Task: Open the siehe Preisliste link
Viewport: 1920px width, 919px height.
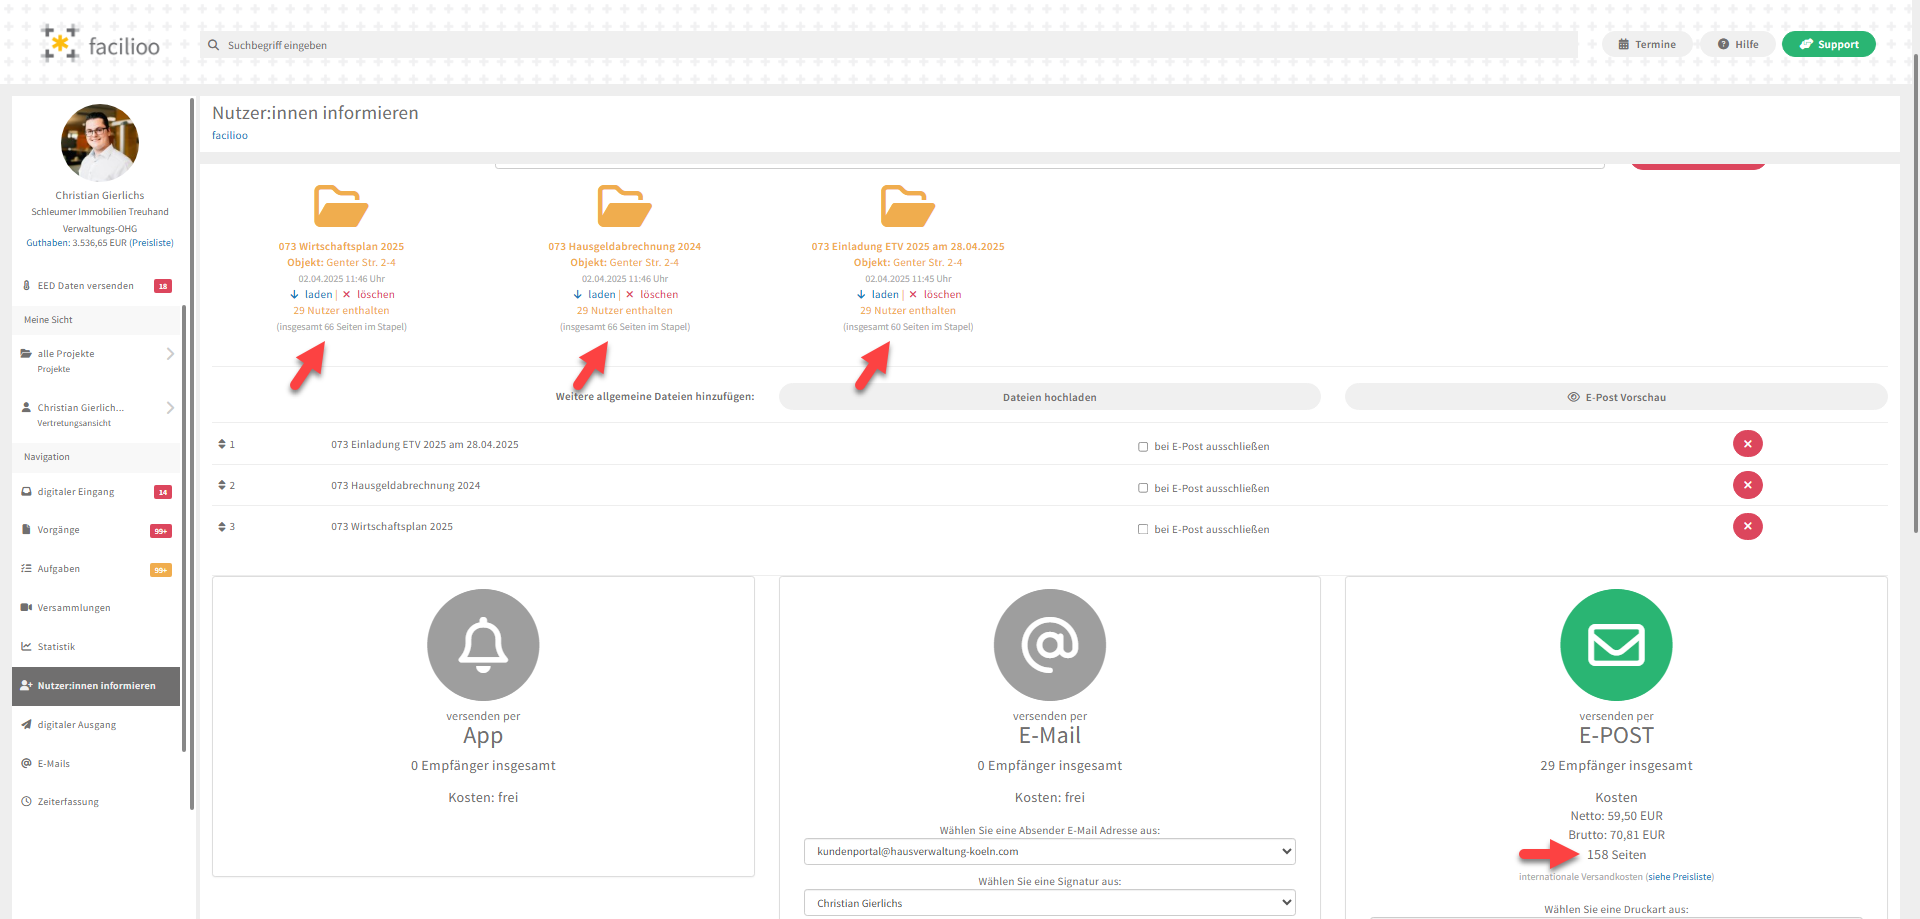Action: click(1679, 877)
